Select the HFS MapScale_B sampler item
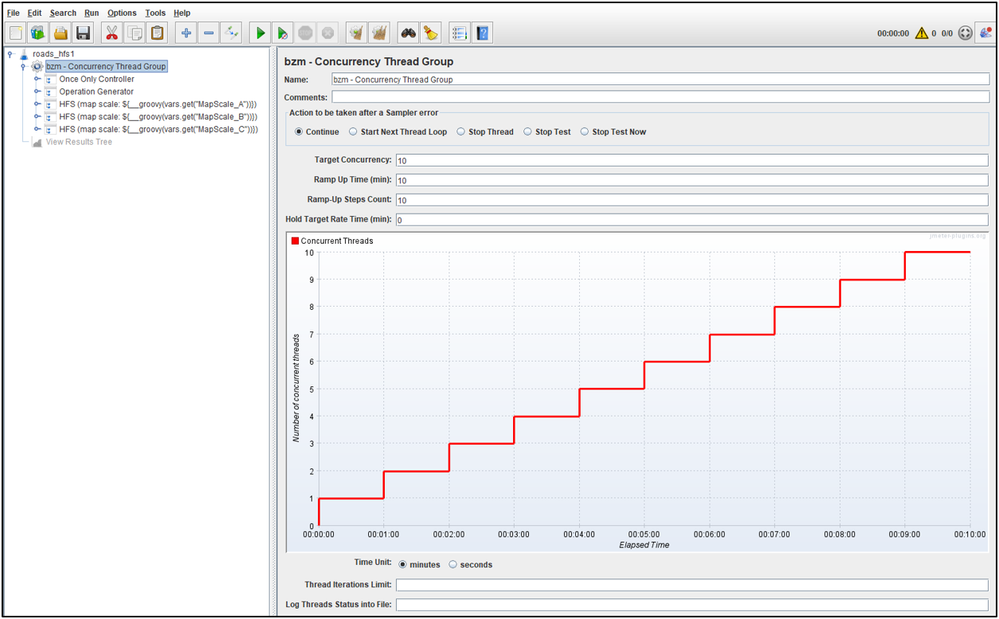The width and height of the screenshot is (999, 619). point(157,117)
